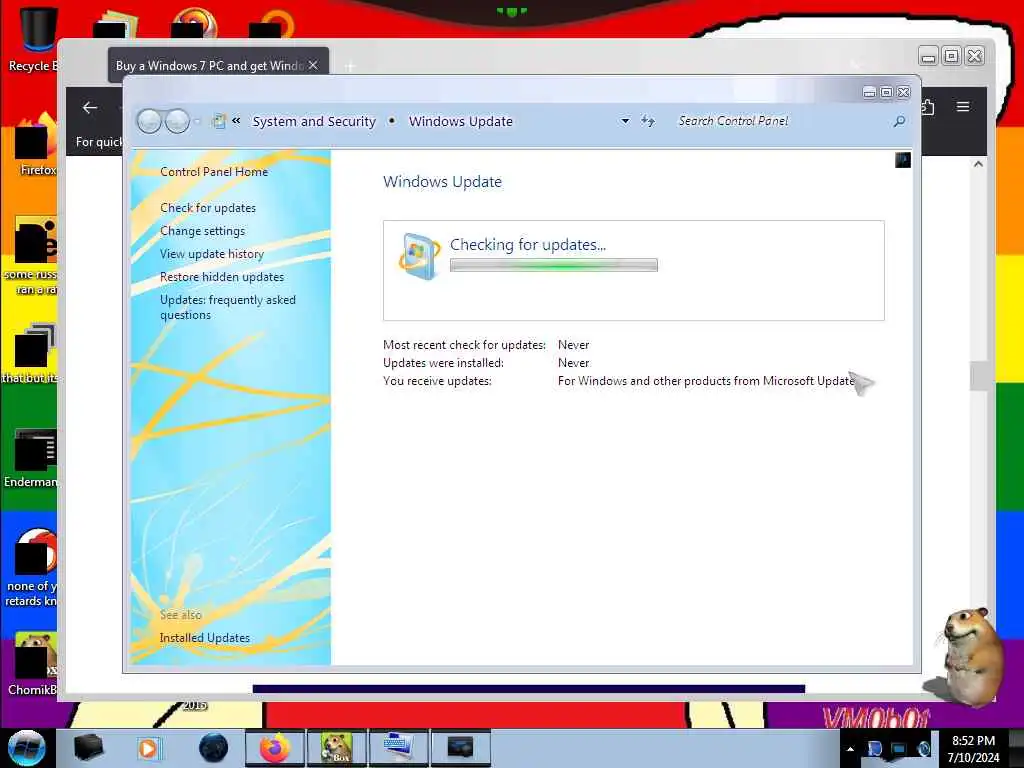Click the help icon at top-right of pane
Image resolution: width=1024 pixels, height=768 pixels.
903,160
